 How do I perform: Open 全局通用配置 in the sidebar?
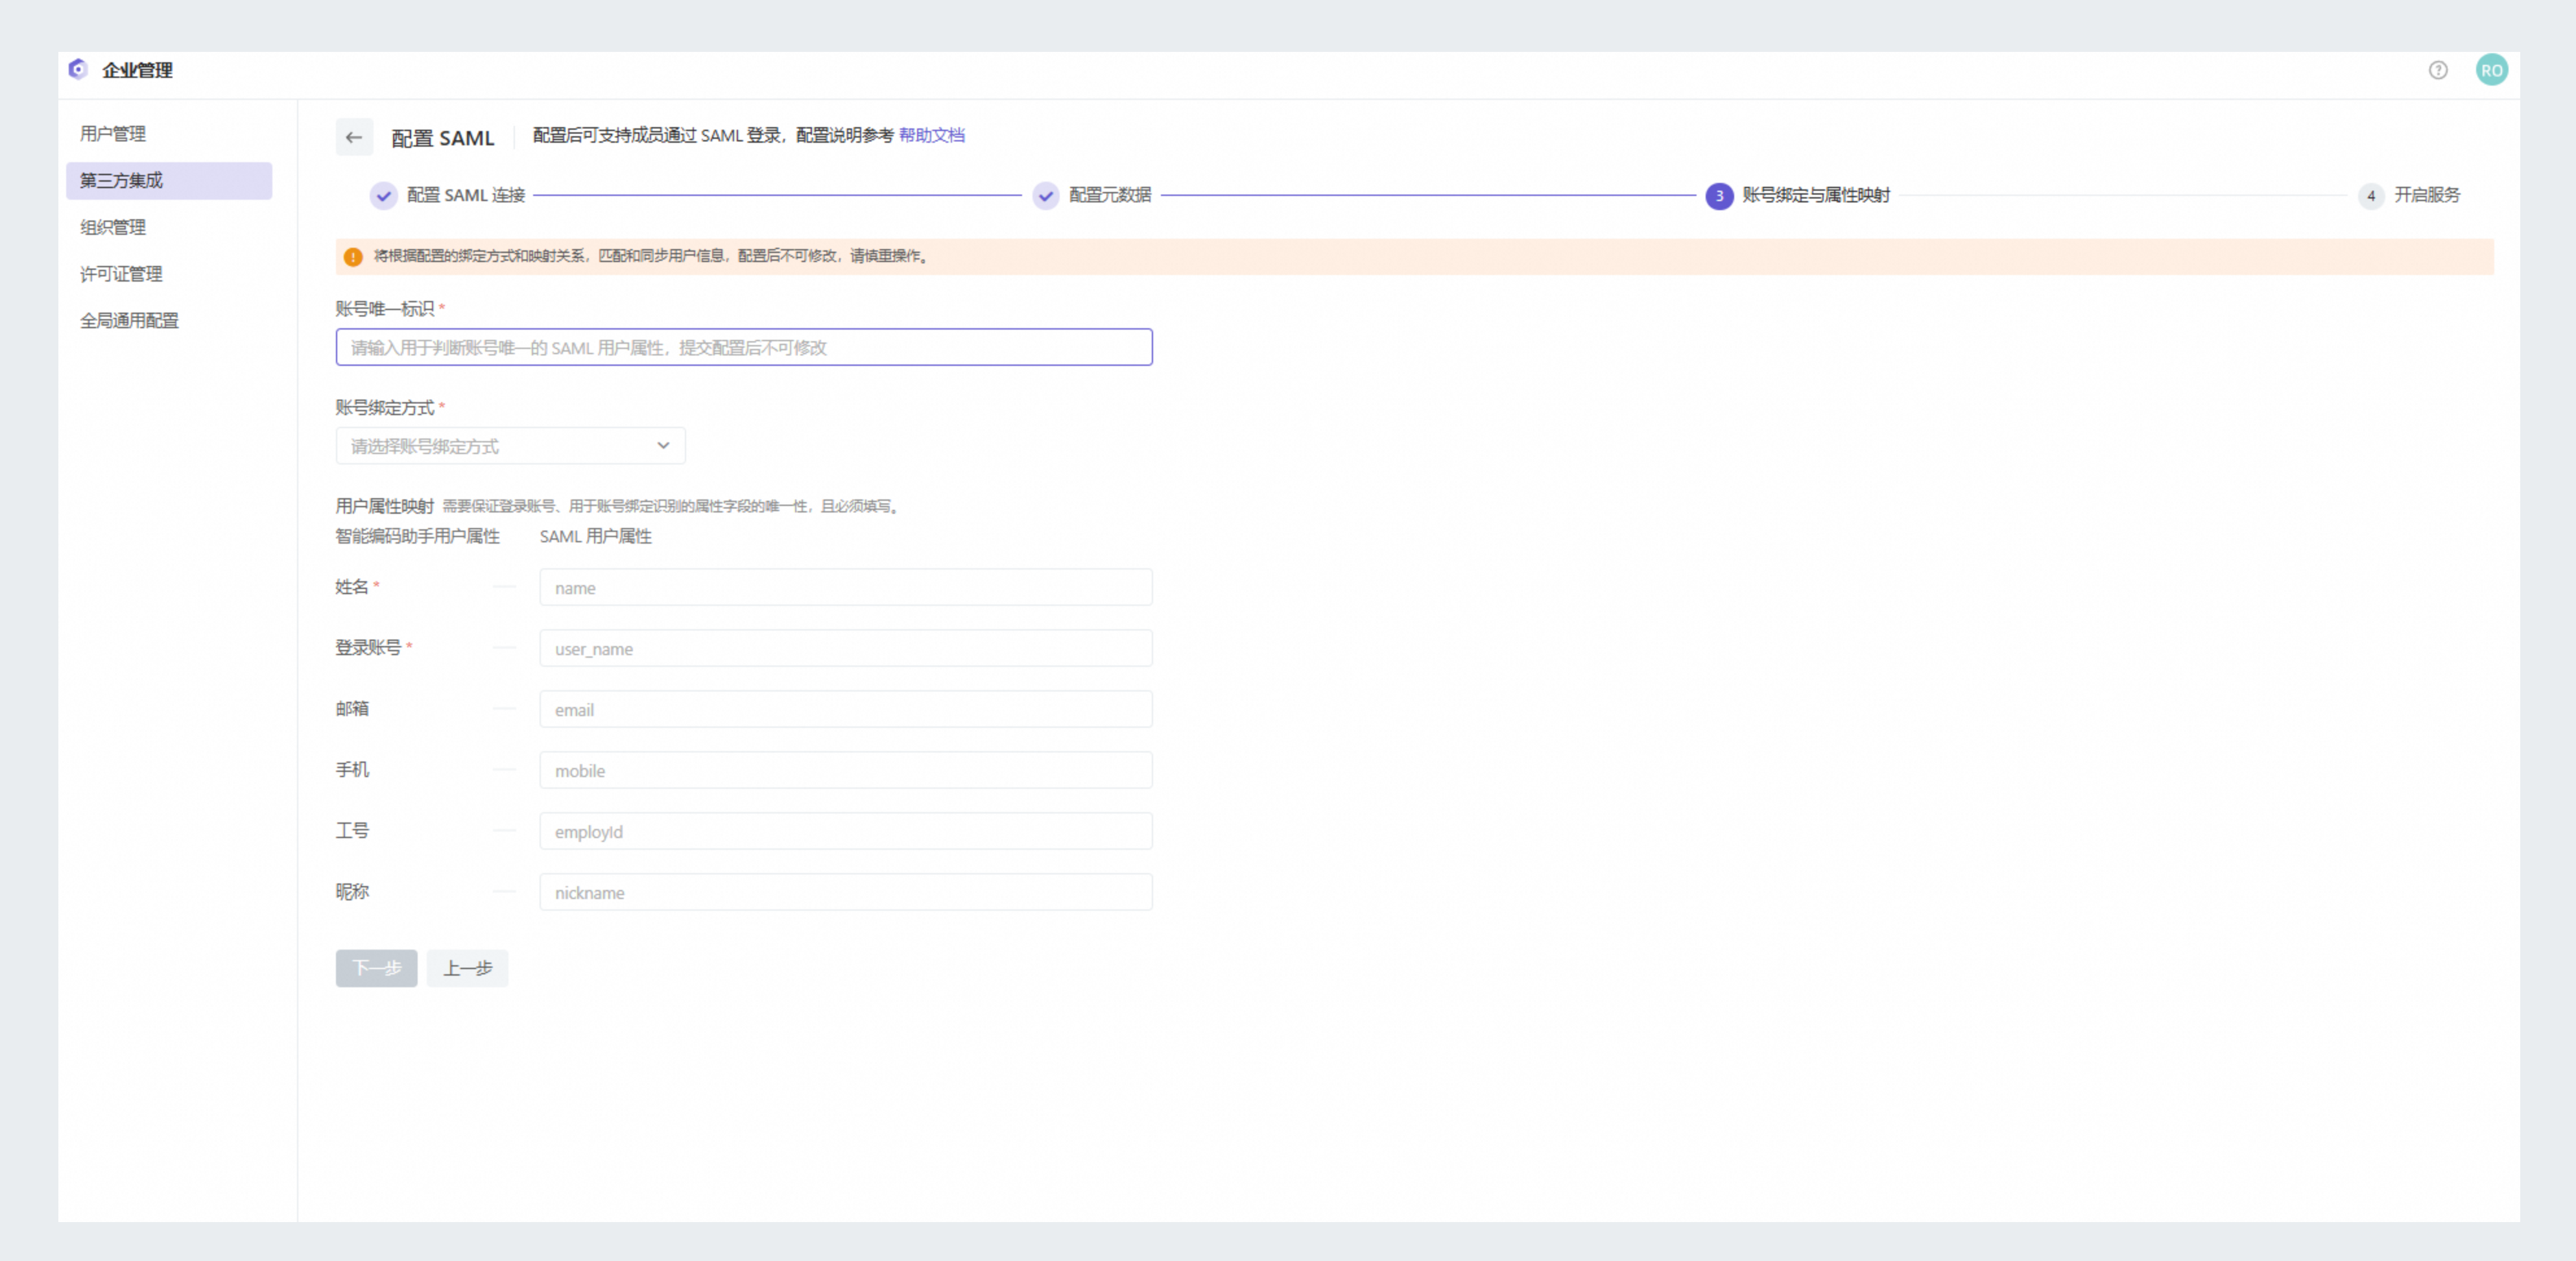(x=129, y=320)
